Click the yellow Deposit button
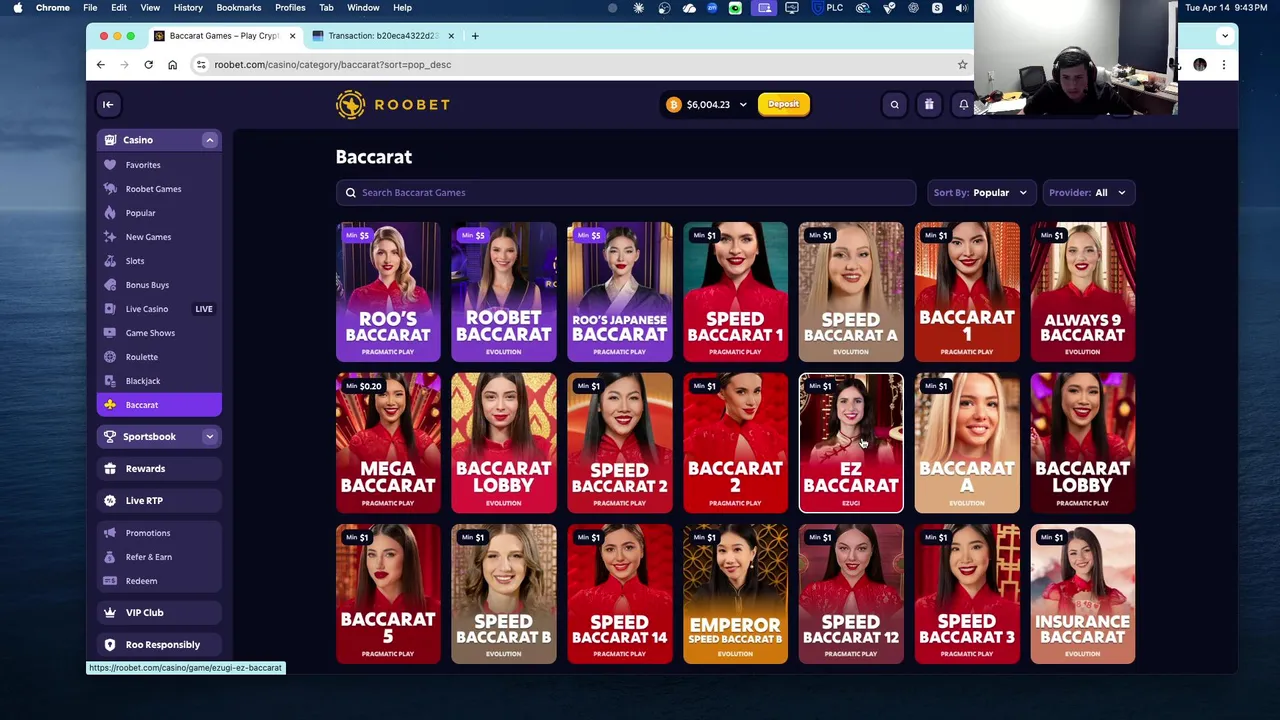The width and height of the screenshot is (1280, 720). coord(784,104)
